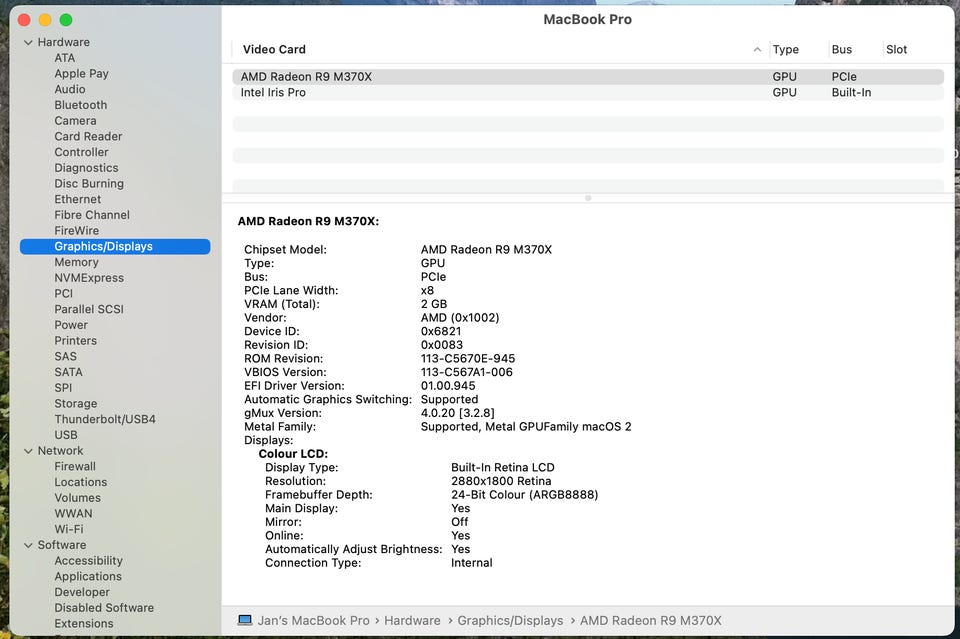Click the split-pane divider handle dot
Screen dimensions: 960x639
(x=588, y=198)
